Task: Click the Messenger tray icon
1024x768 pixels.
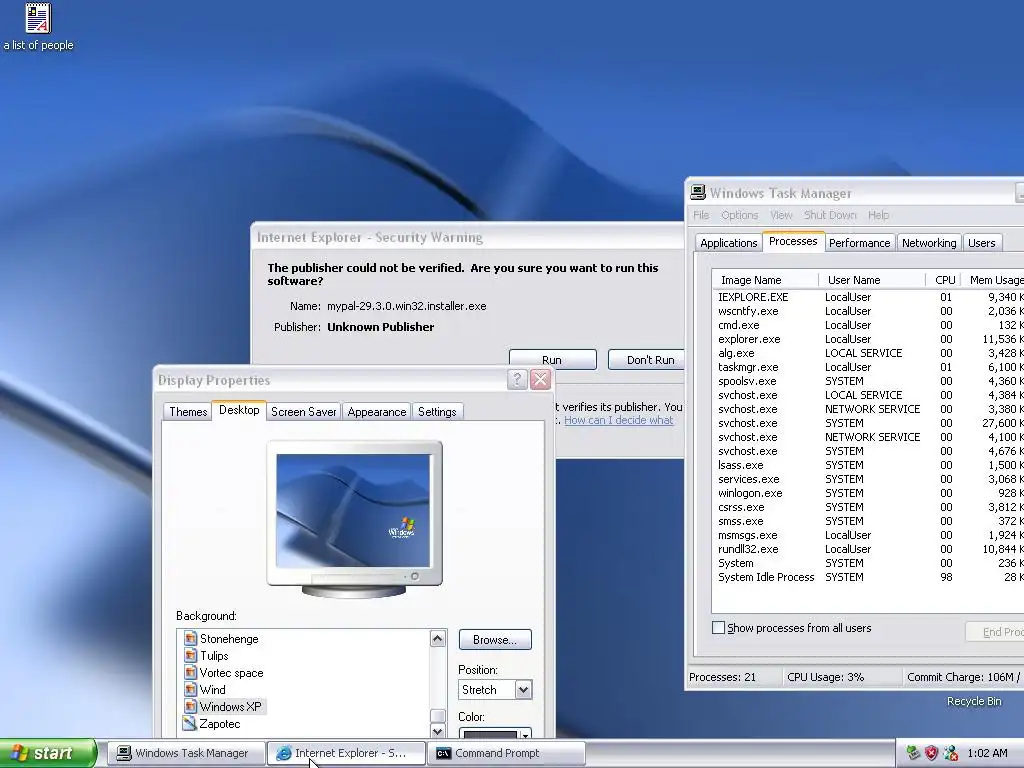Action: [951, 753]
